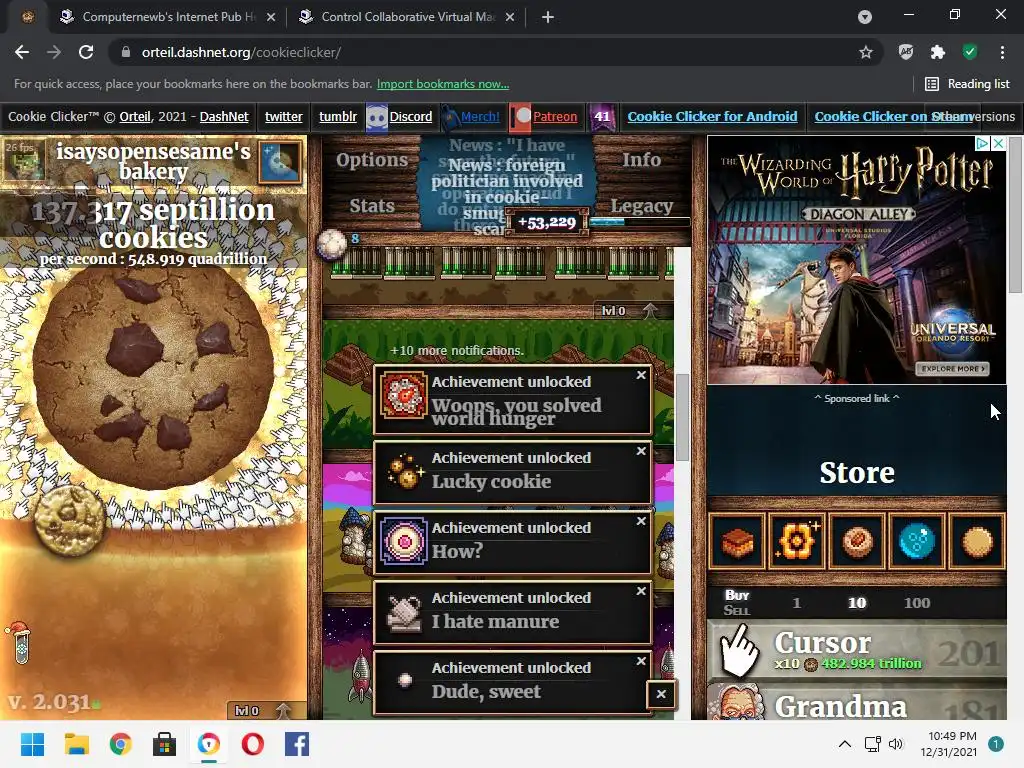Viewport: 1024px width, 768px height.
Task: Switch store to Buy mode
Action: [x=737, y=596]
